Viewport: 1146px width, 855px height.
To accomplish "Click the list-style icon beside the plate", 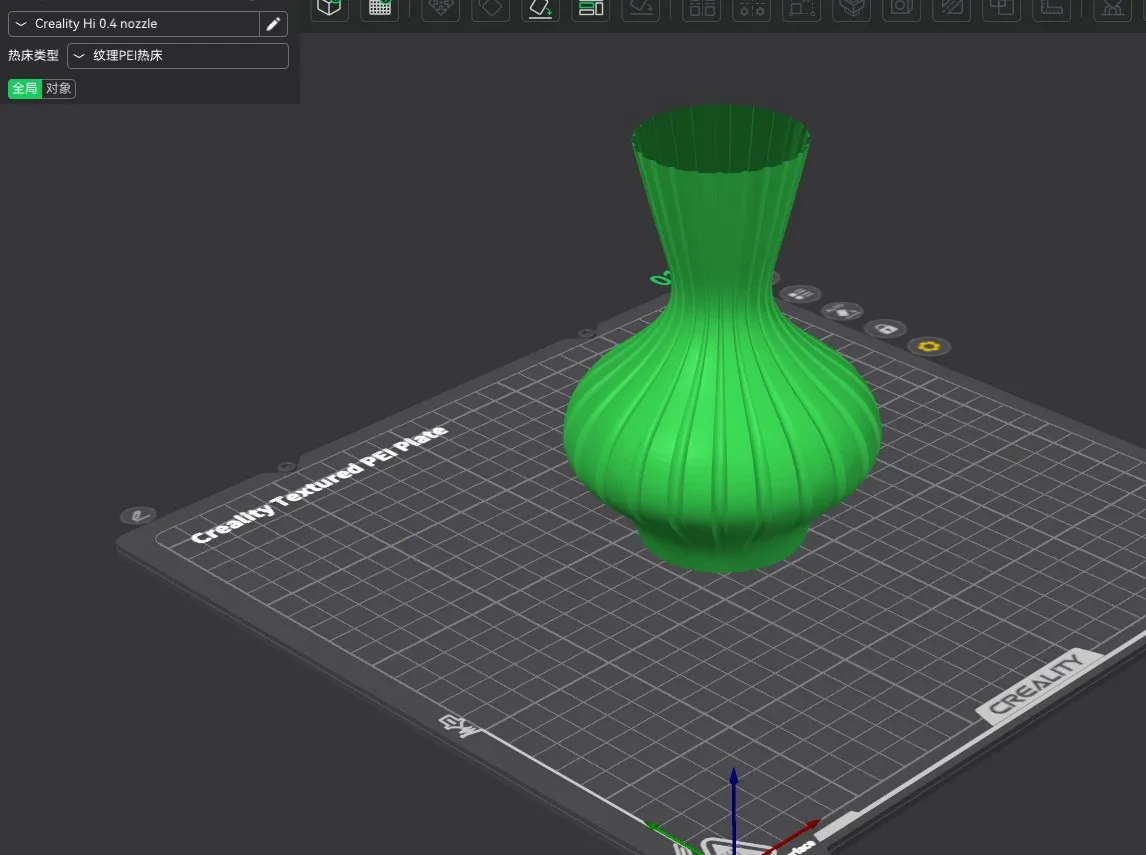I will pyautogui.click(x=800, y=294).
